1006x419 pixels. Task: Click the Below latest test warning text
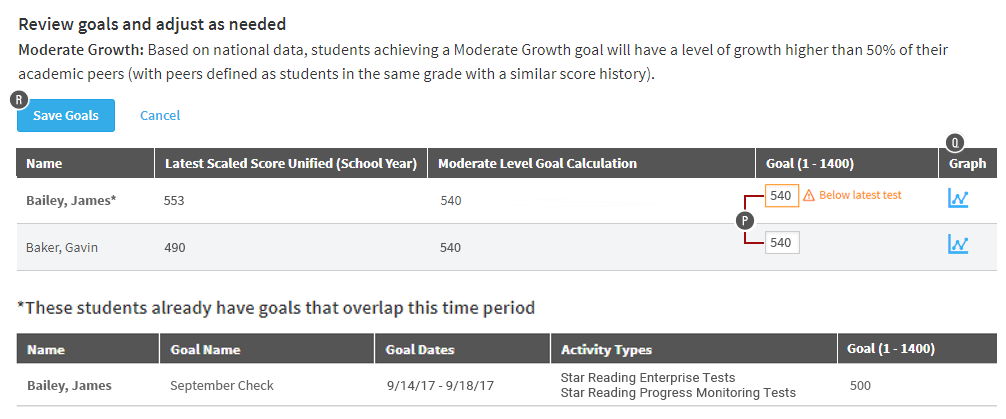click(860, 196)
